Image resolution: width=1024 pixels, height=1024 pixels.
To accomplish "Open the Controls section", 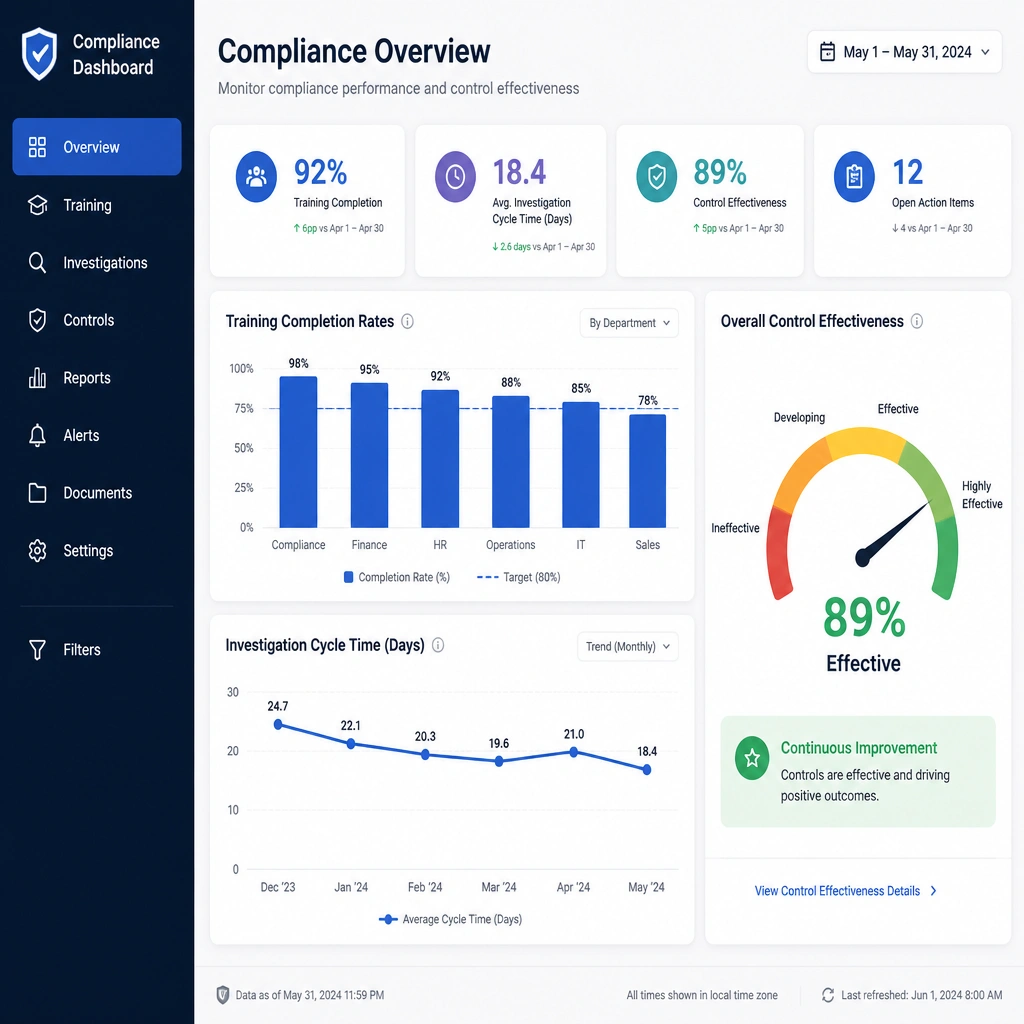I will (x=97, y=320).
